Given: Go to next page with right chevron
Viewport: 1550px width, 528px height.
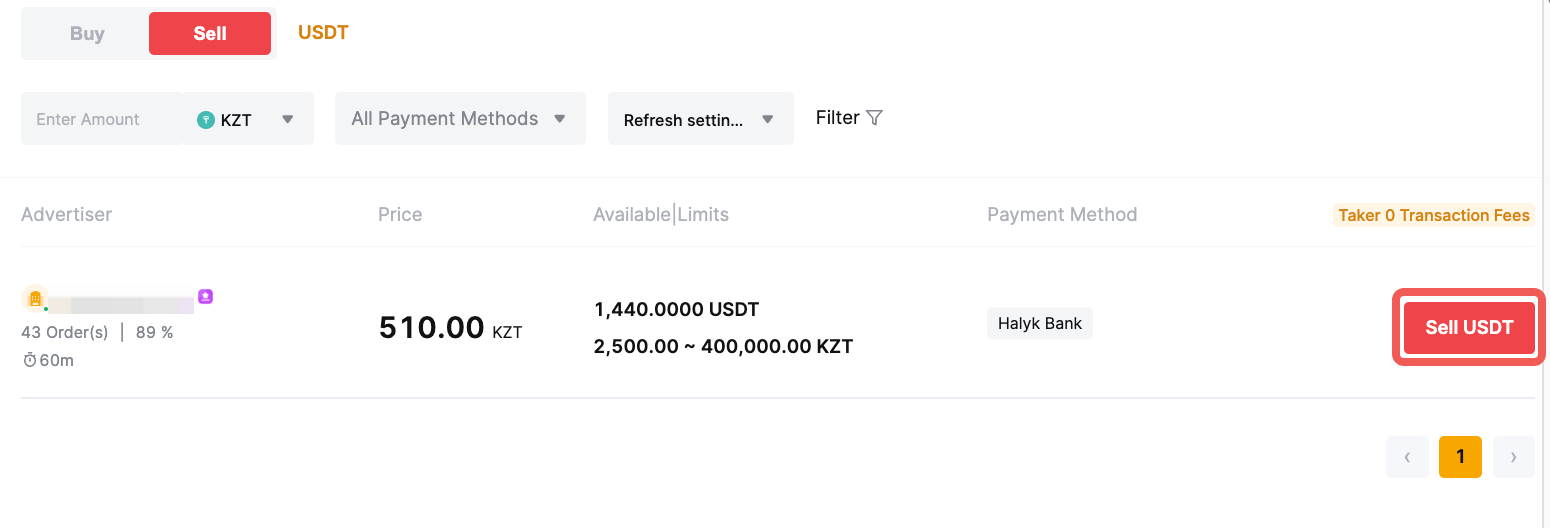Looking at the screenshot, I should tap(1513, 457).
